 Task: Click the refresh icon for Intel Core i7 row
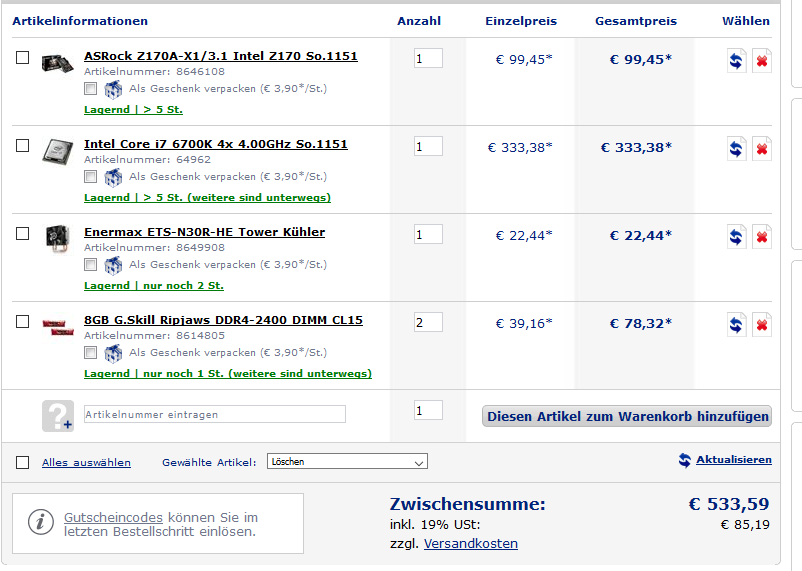click(x=736, y=149)
